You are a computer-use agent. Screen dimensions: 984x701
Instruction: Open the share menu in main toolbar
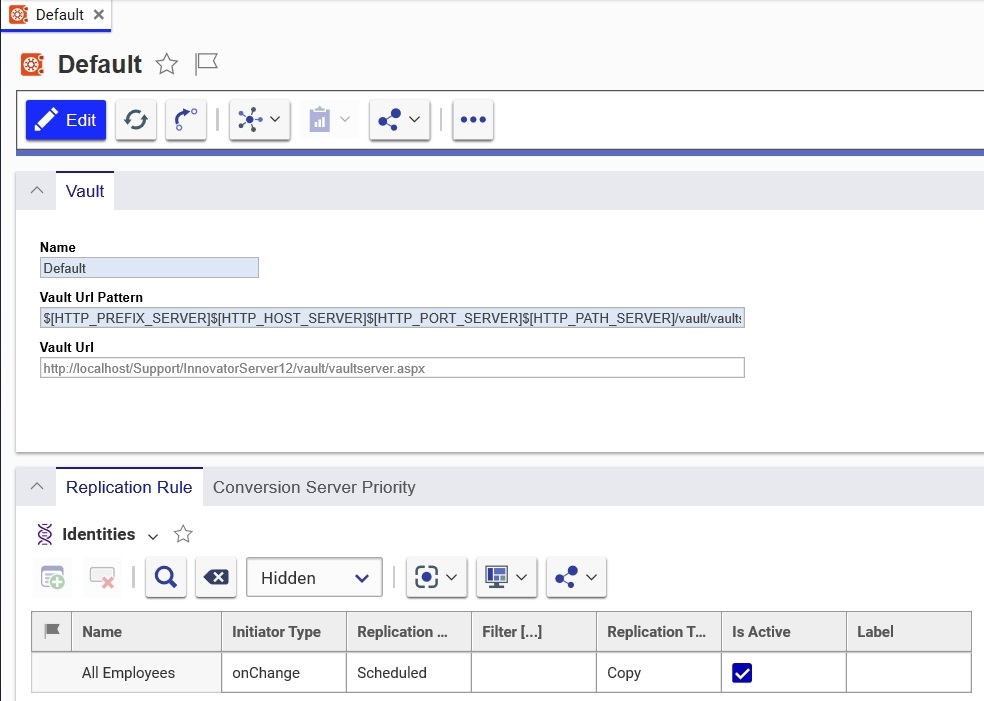click(399, 120)
